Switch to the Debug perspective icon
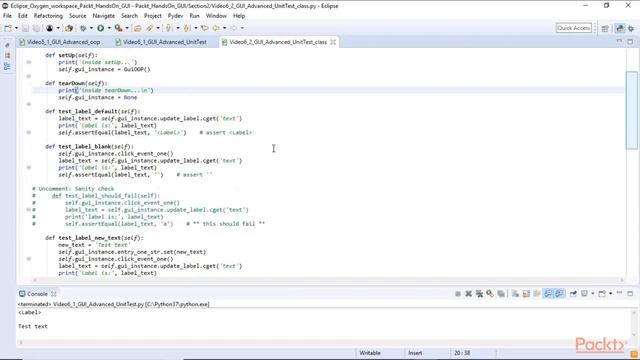The width and height of the screenshot is (640, 360). 631,28
